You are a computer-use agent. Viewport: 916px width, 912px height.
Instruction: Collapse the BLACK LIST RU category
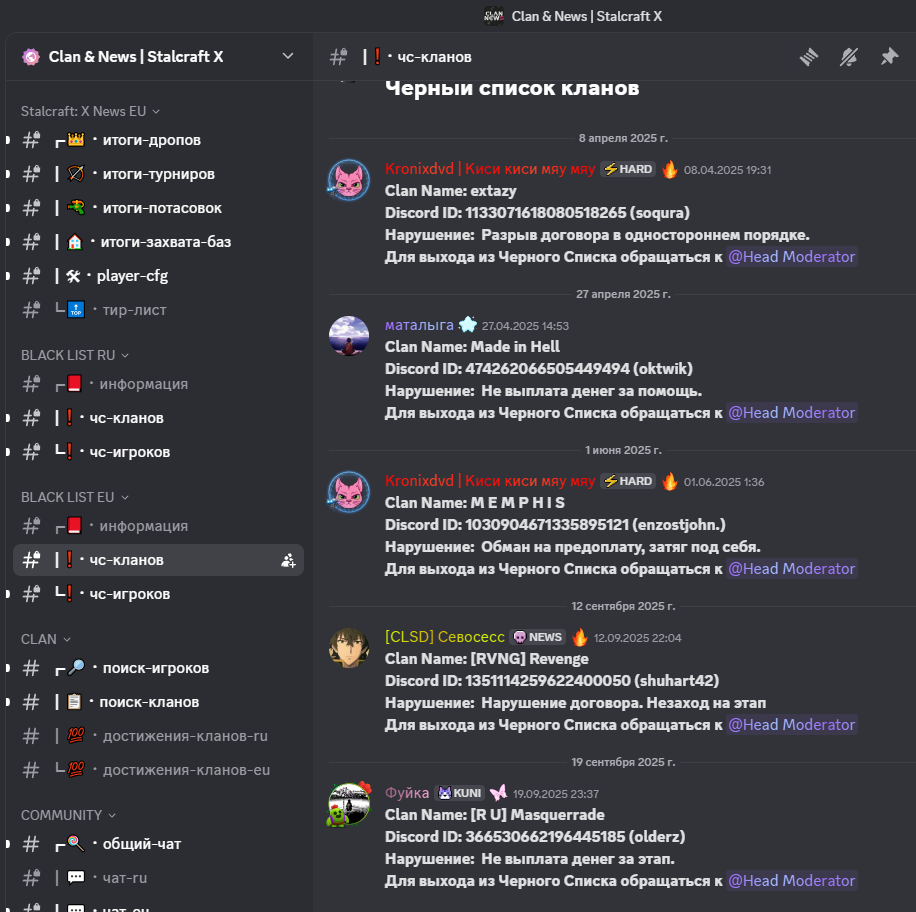point(75,355)
